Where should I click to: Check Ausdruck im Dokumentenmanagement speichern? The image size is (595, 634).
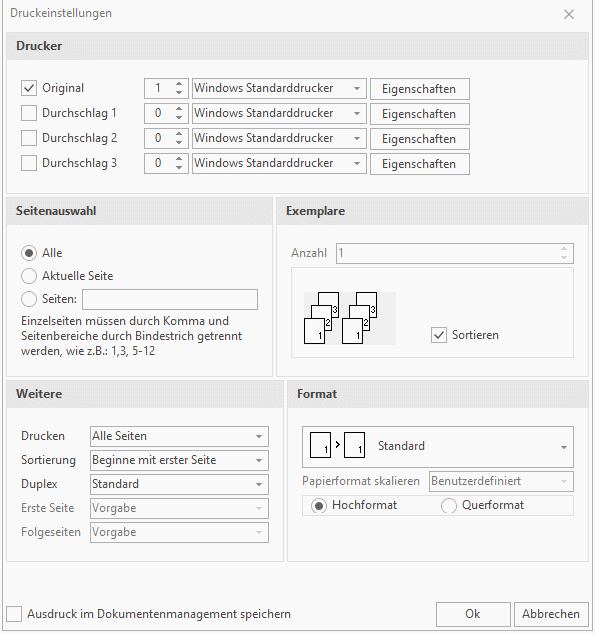[14, 614]
